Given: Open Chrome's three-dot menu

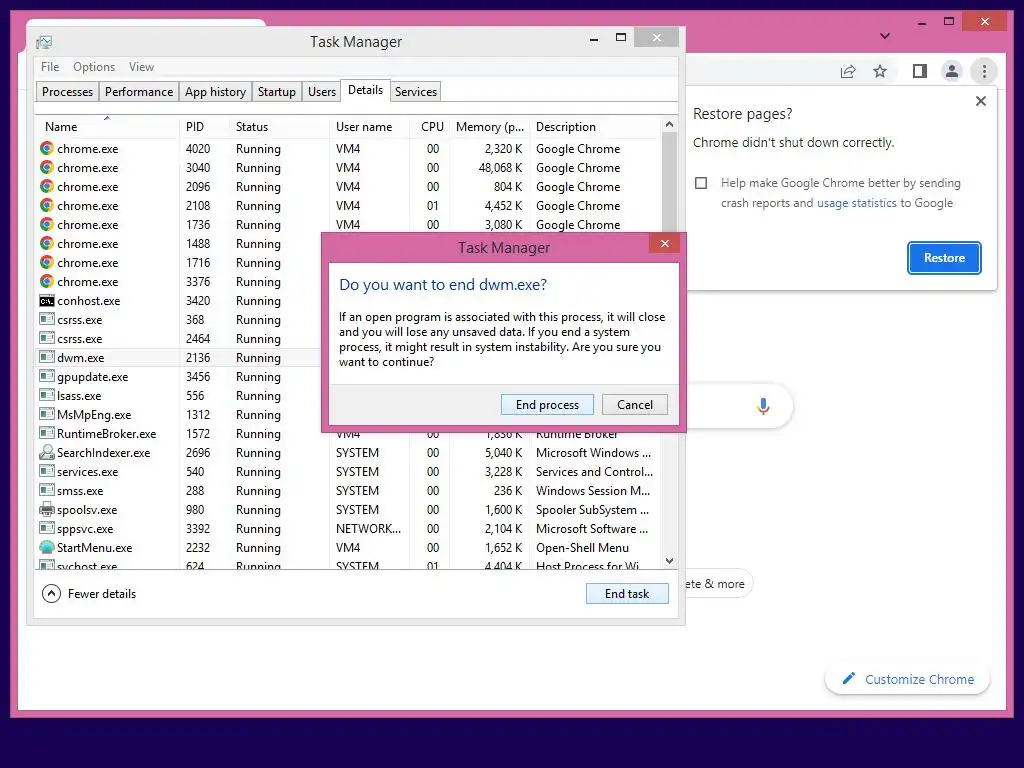Looking at the screenshot, I should 984,71.
